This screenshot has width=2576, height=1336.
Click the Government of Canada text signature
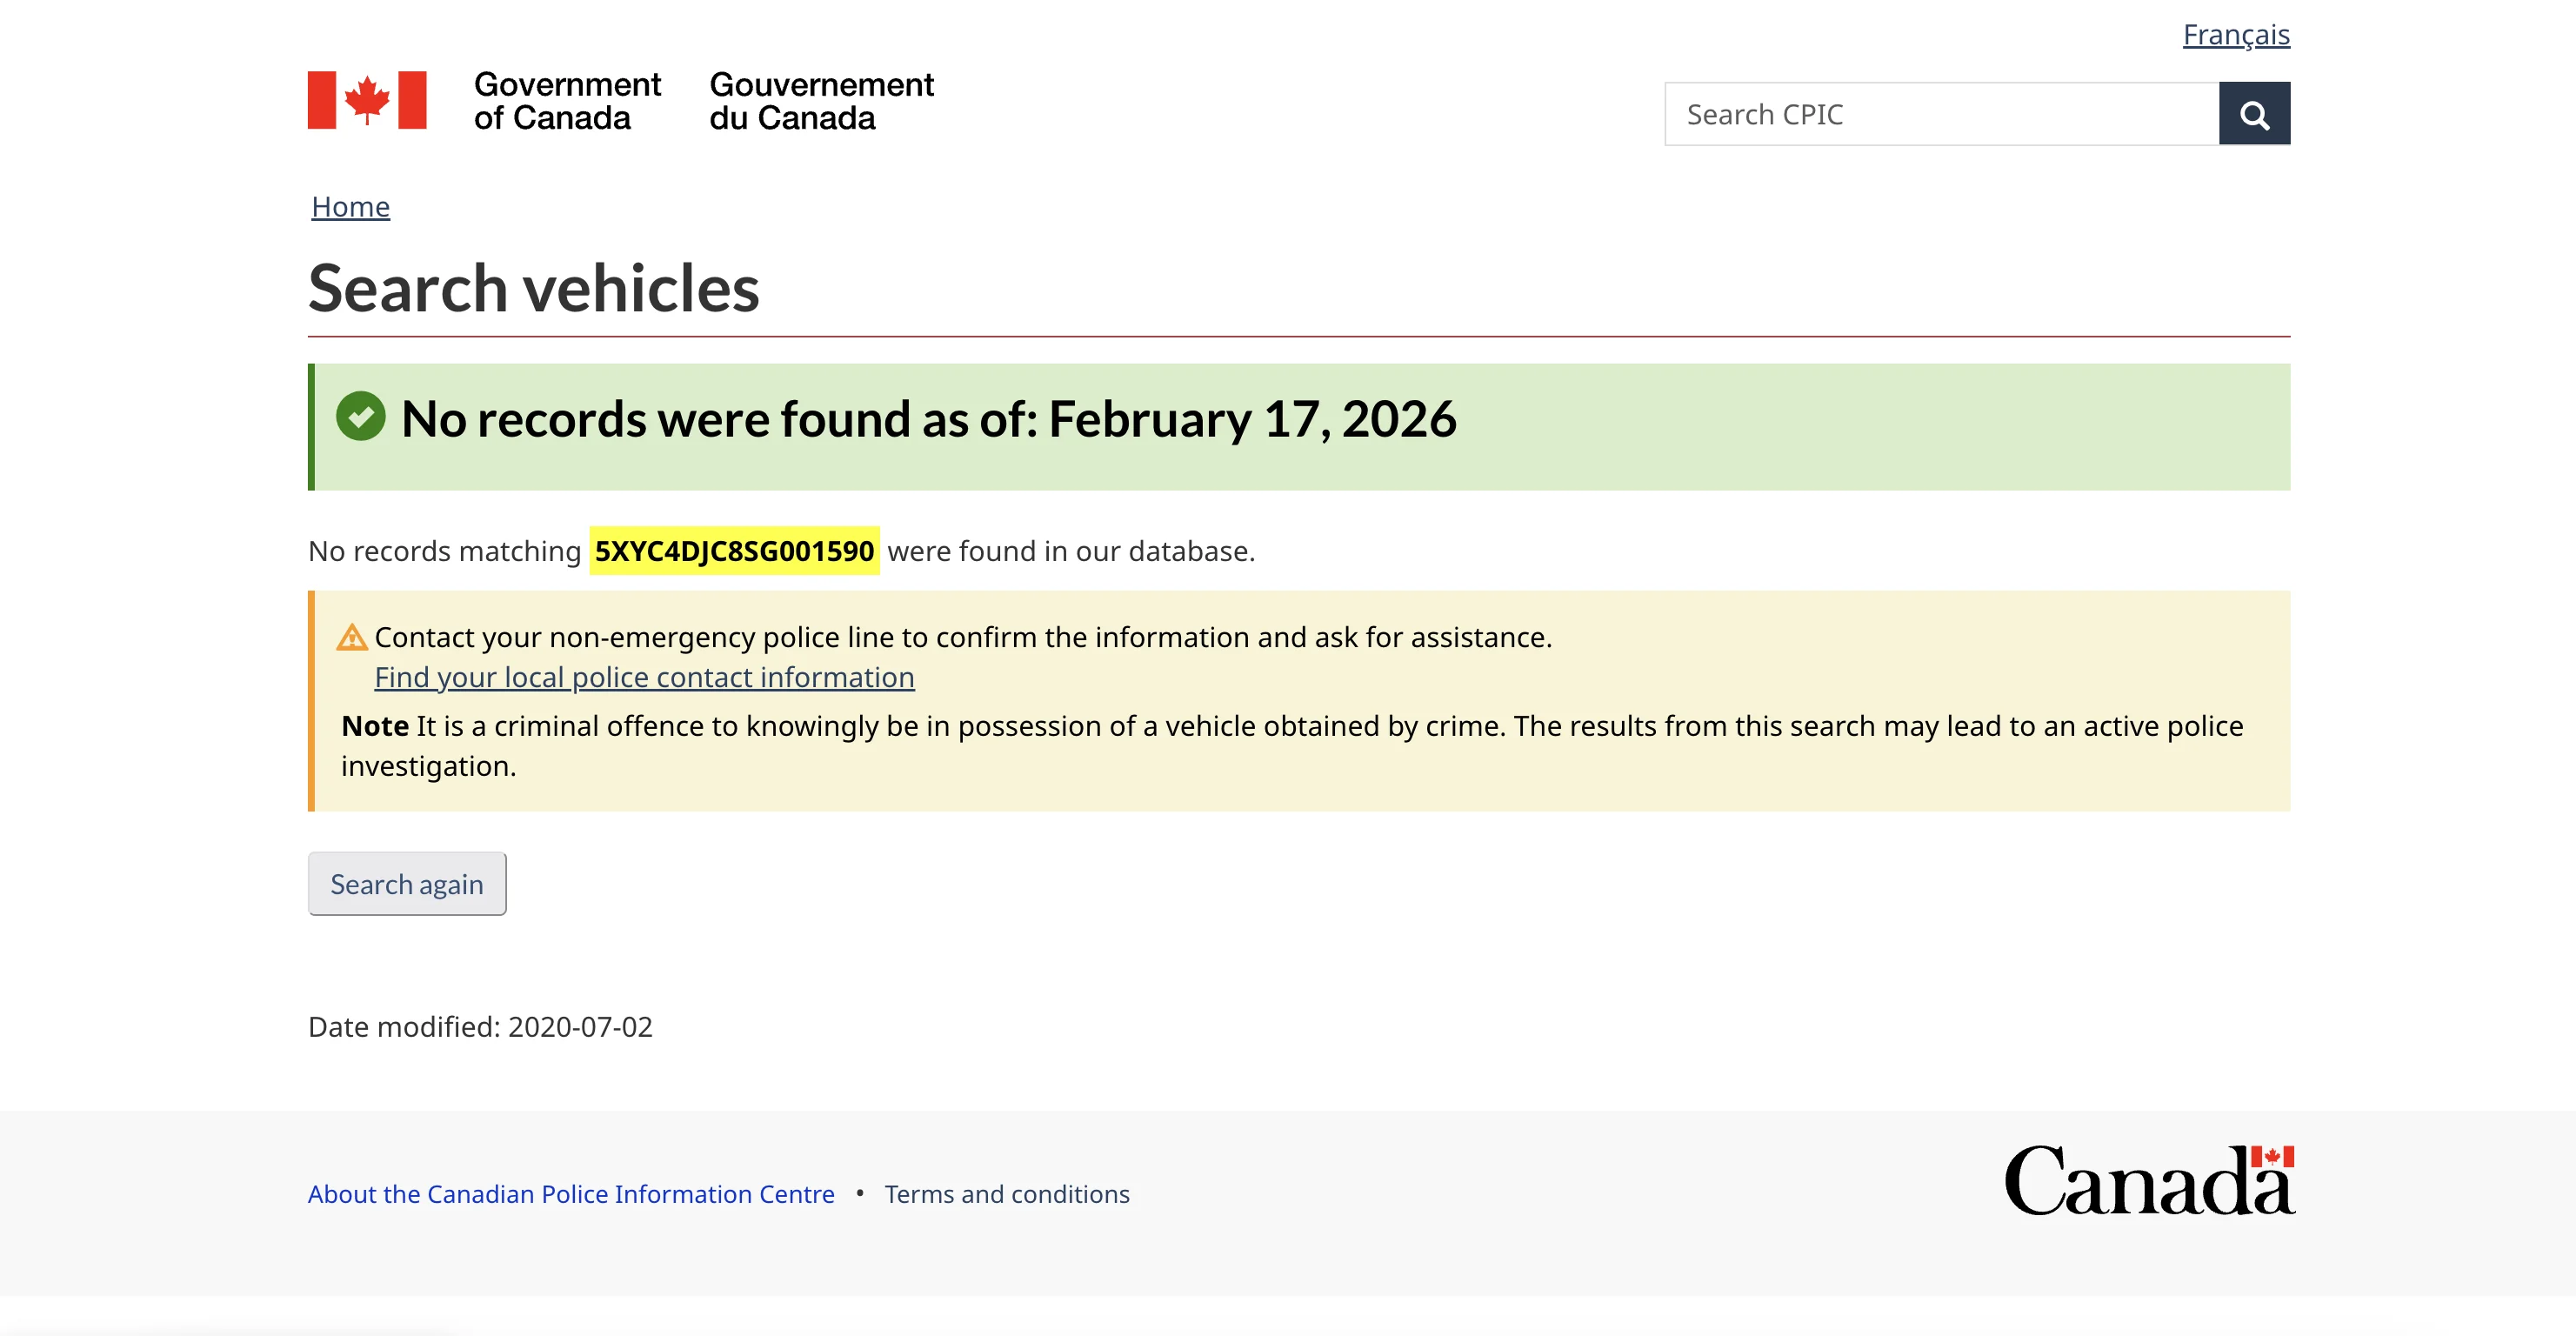566,101
